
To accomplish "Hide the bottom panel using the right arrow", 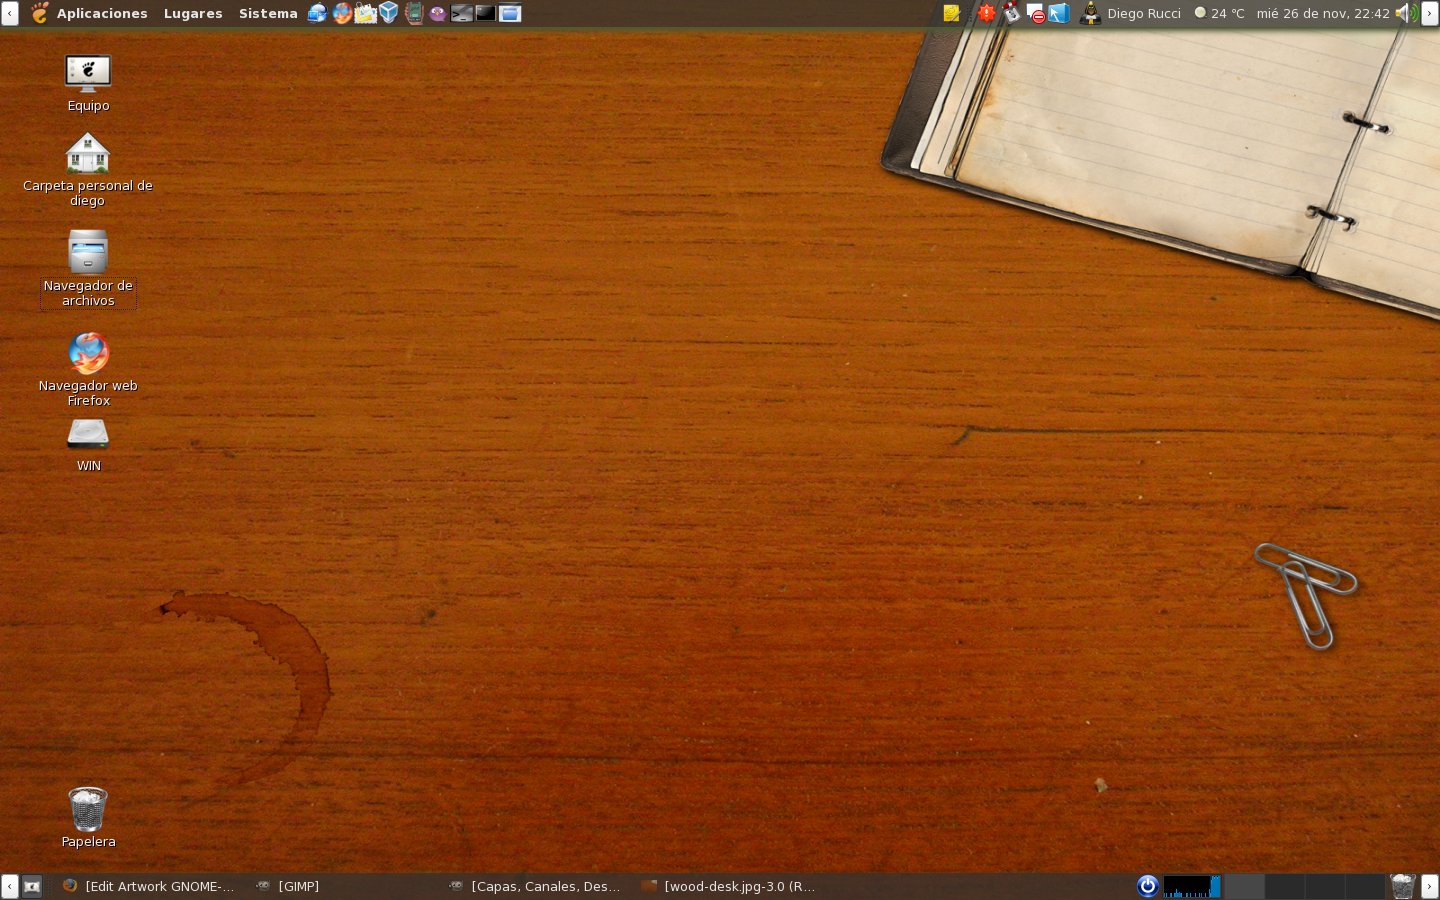I will point(1430,886).
